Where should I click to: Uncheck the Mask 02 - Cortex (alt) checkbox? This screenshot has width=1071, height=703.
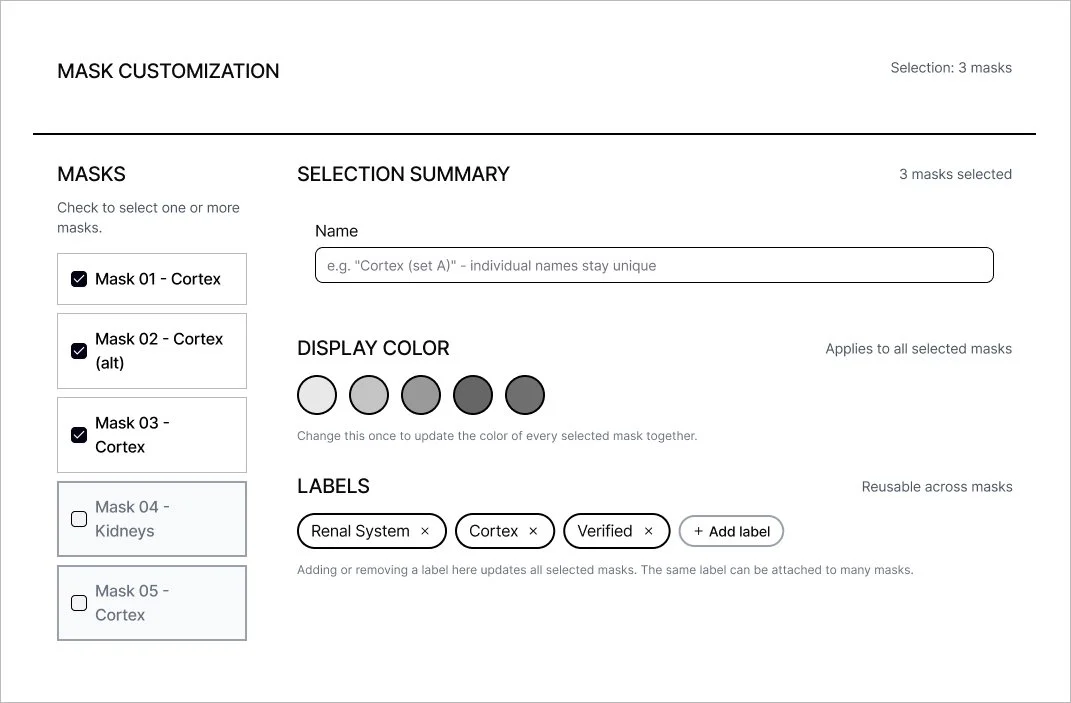tap(79, 351)
